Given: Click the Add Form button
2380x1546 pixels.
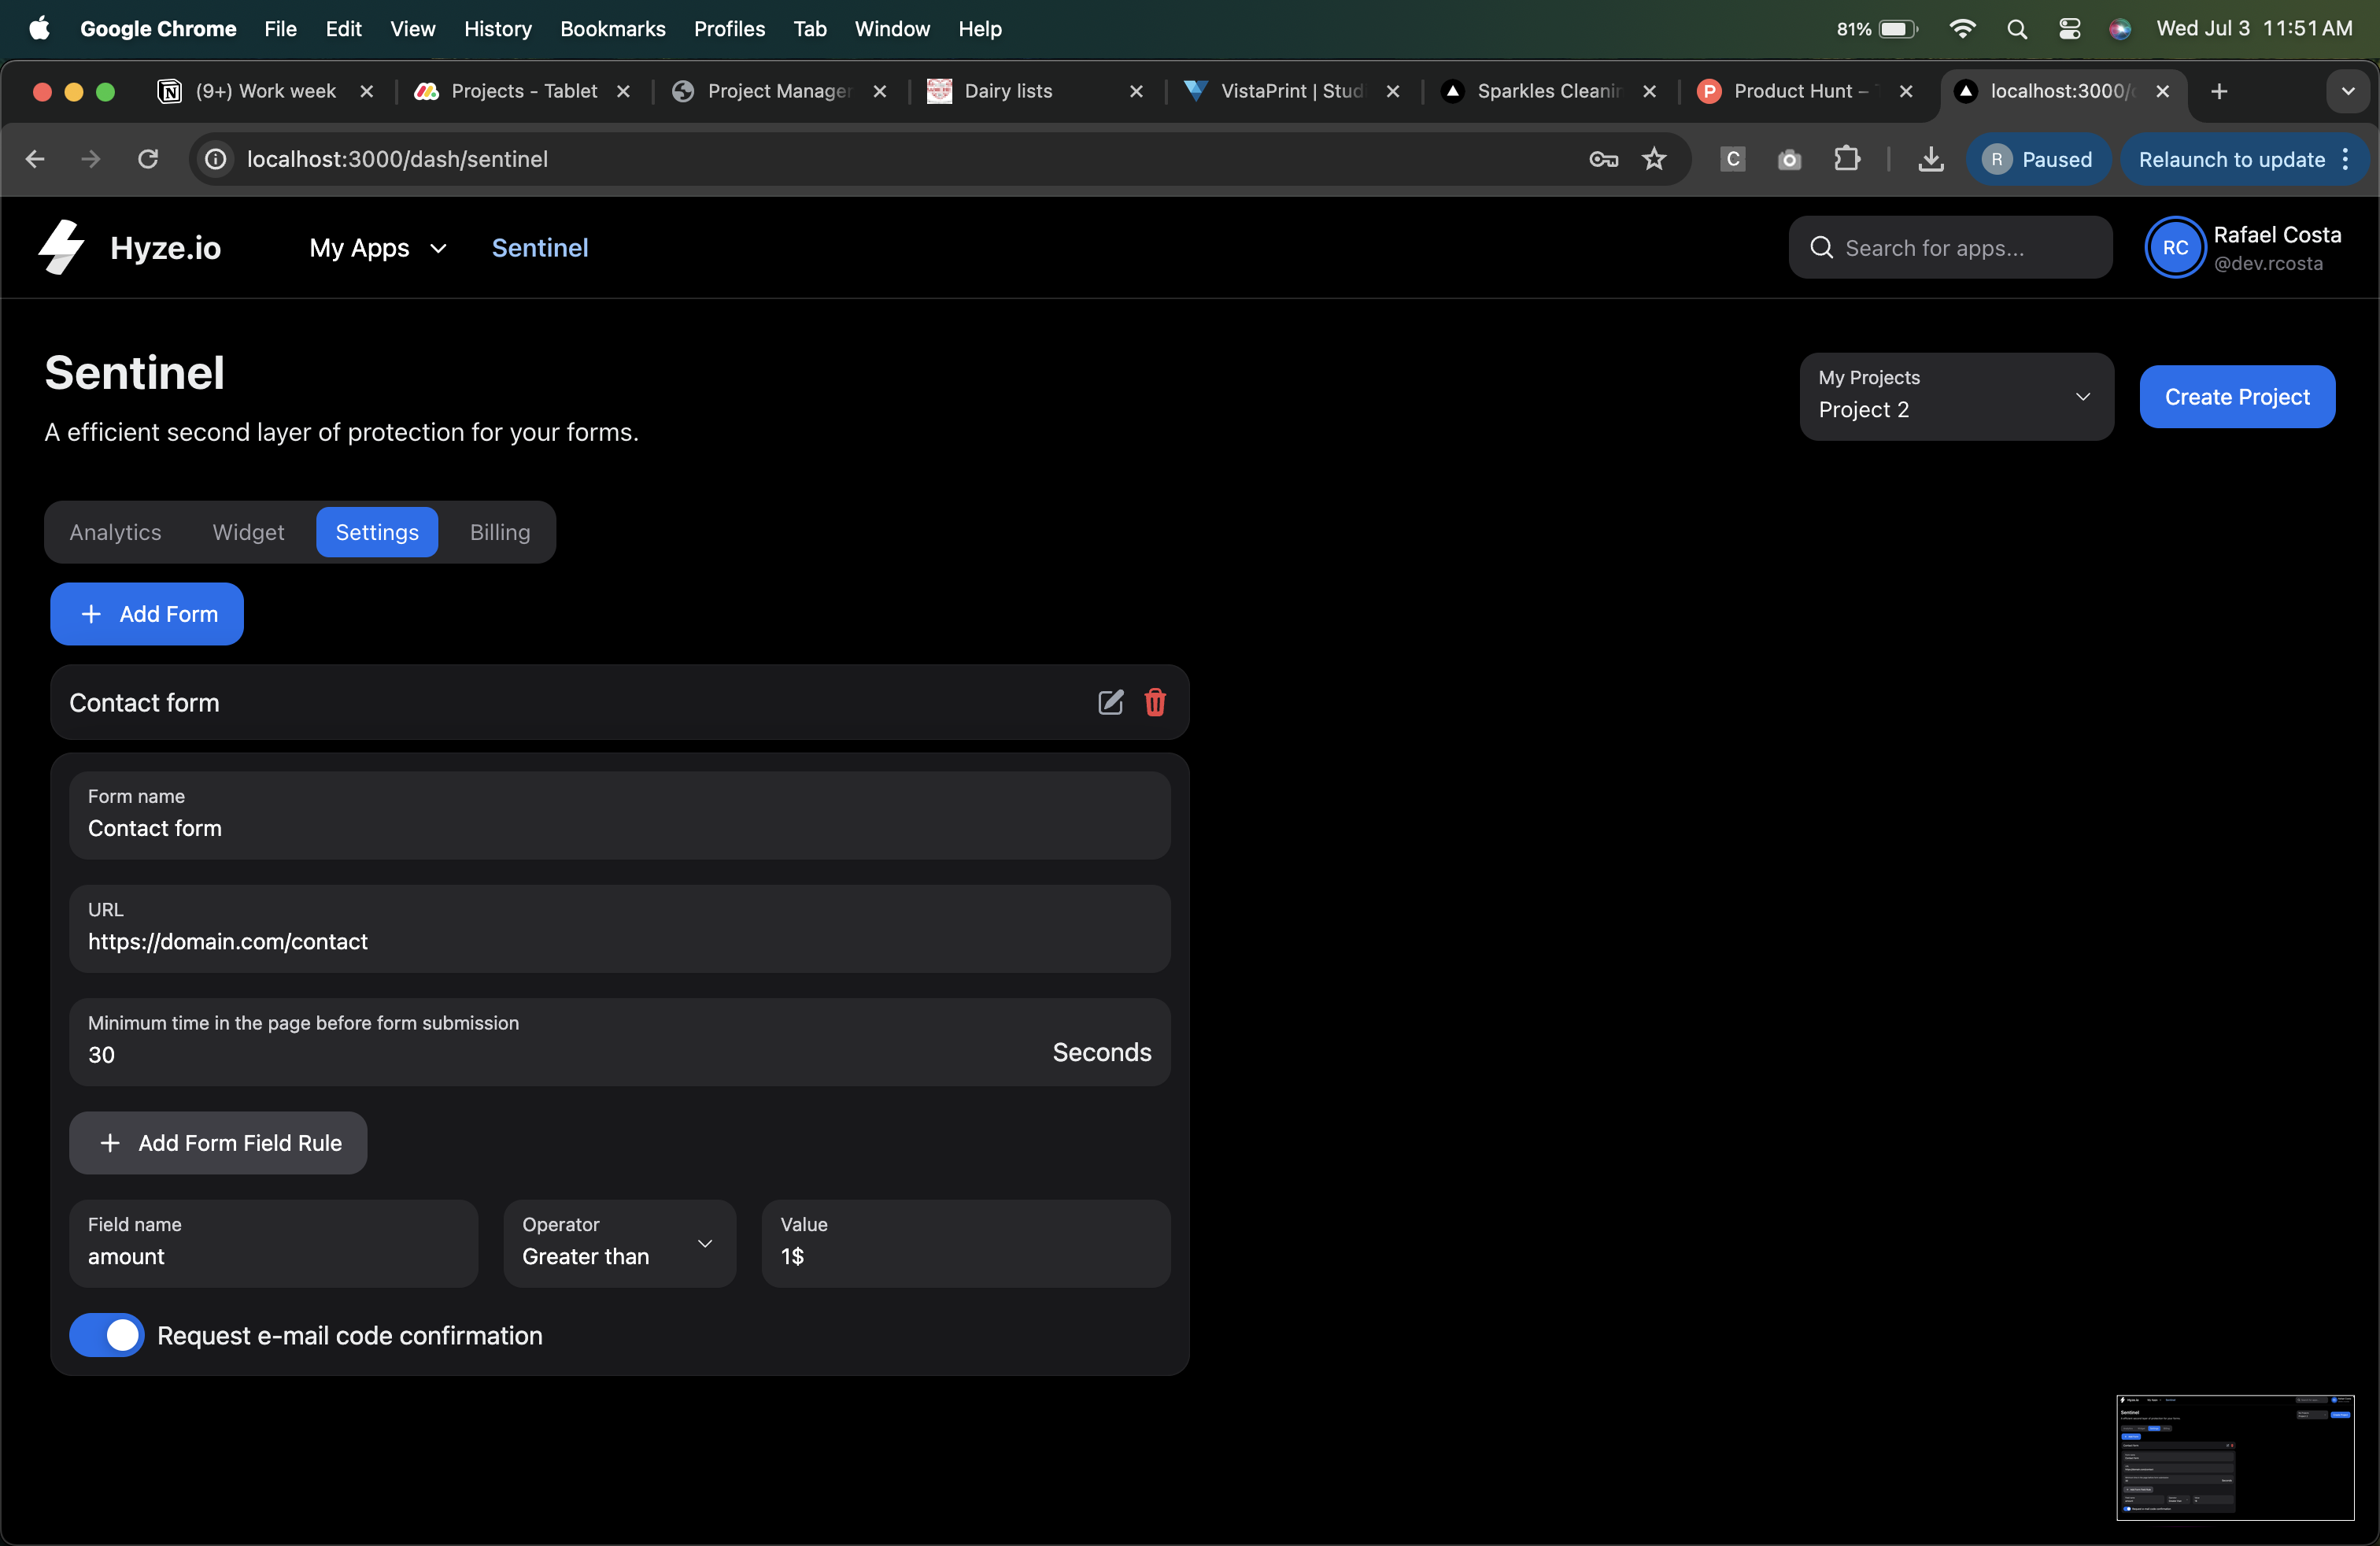Looking at the screenshot, I should click(147, 613).
